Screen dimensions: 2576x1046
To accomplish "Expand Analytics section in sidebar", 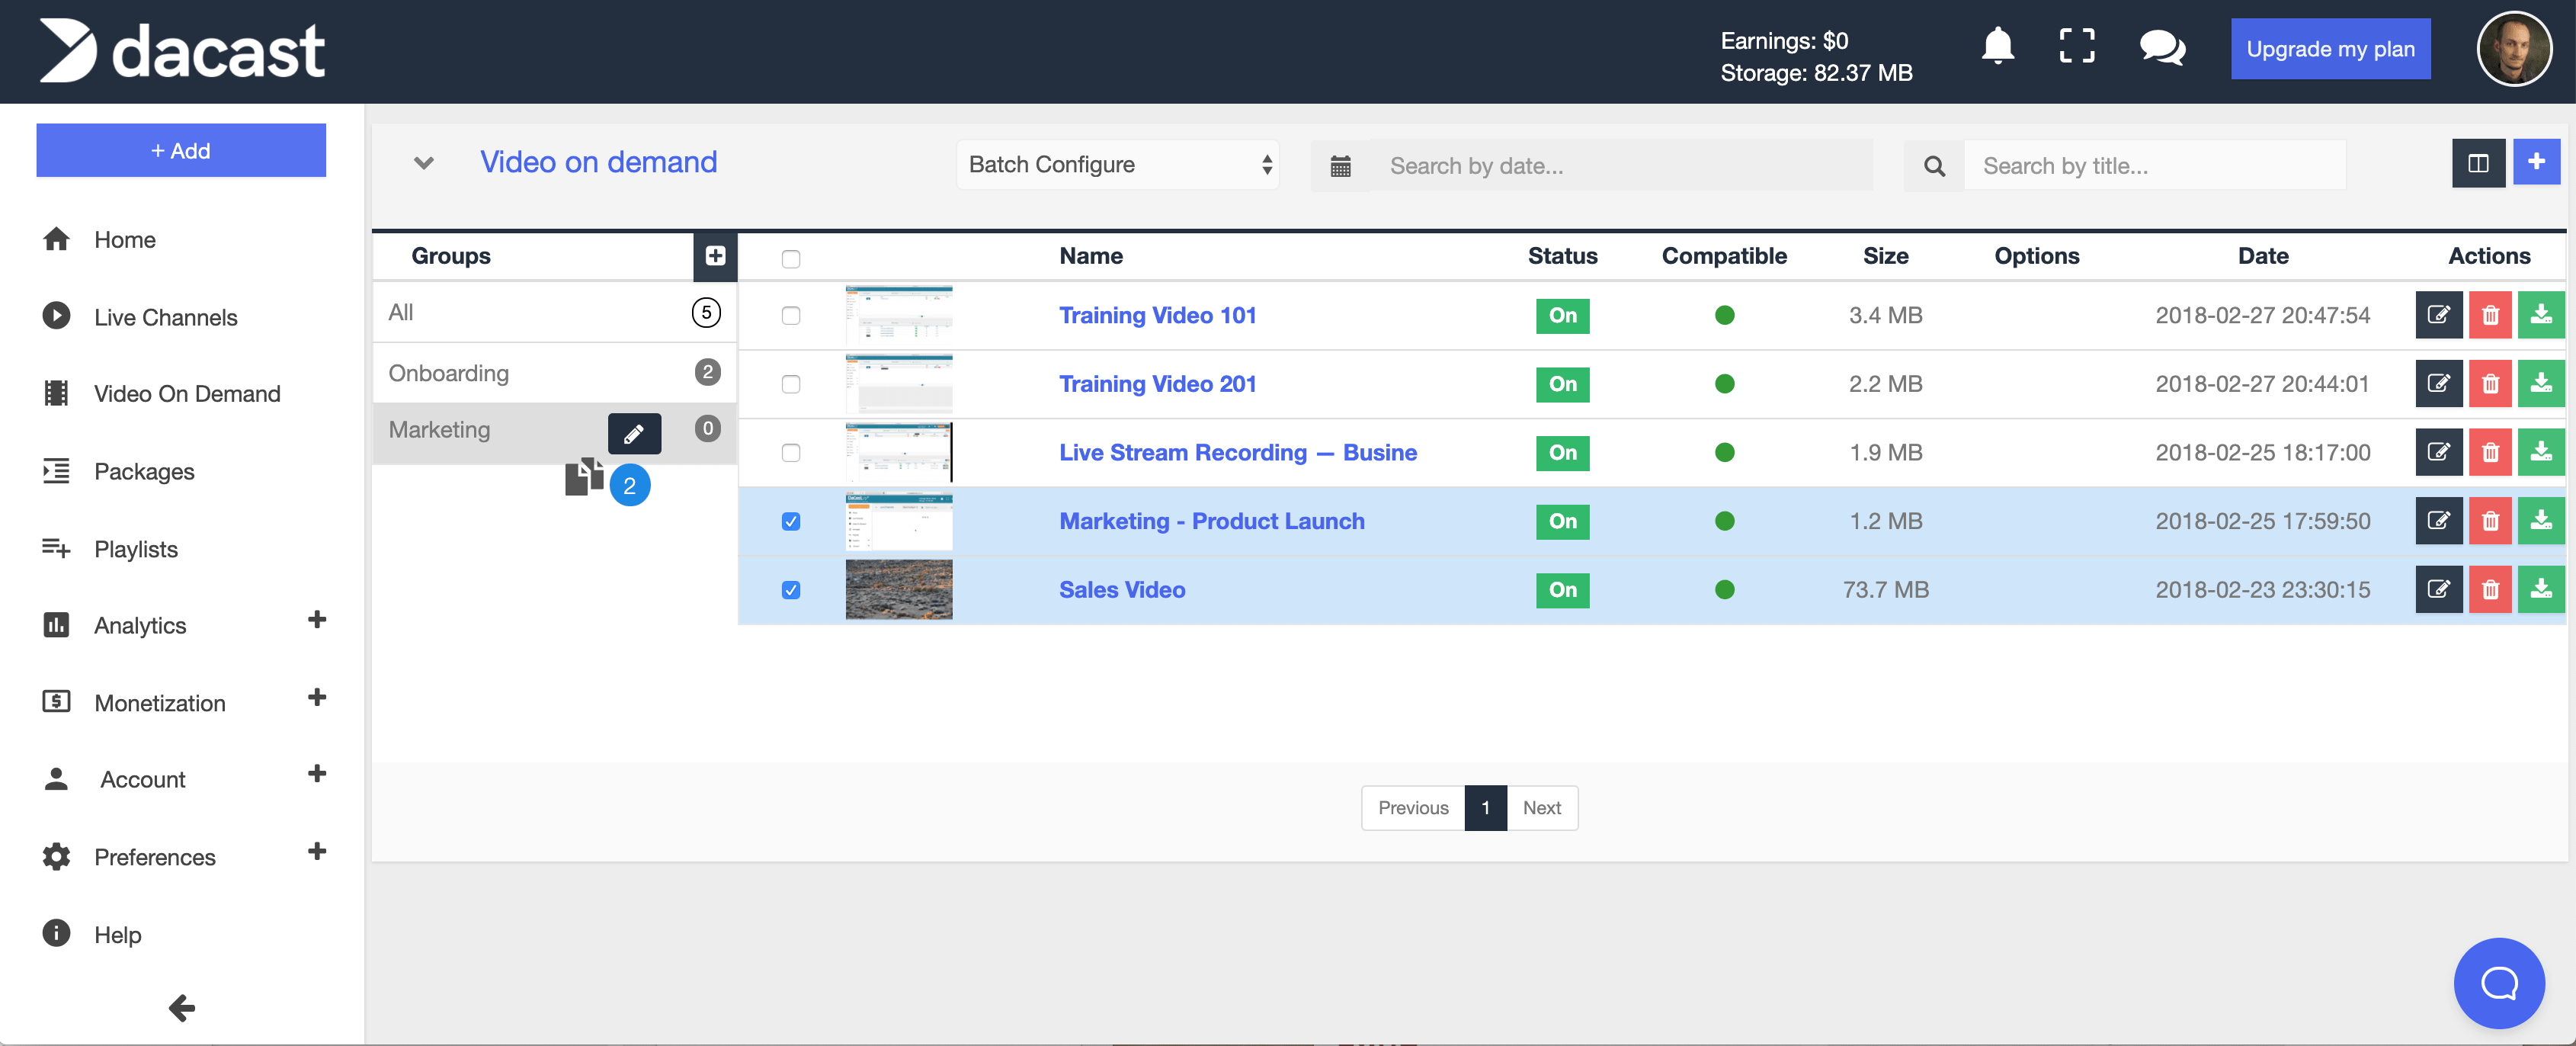I will (x=316, y=621).
